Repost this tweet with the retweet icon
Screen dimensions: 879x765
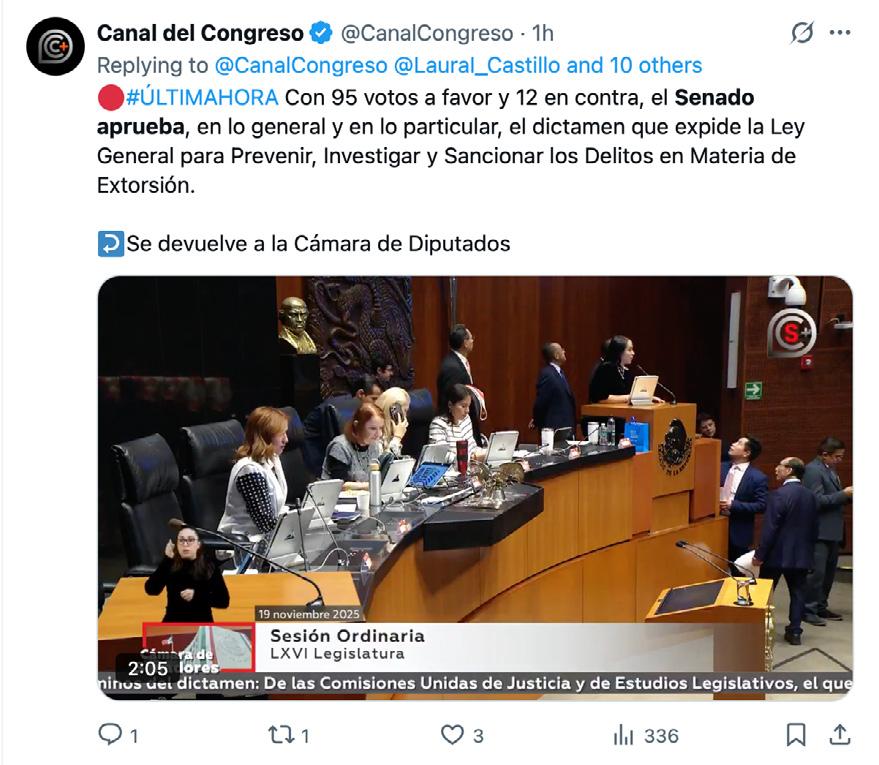(280, 734)
